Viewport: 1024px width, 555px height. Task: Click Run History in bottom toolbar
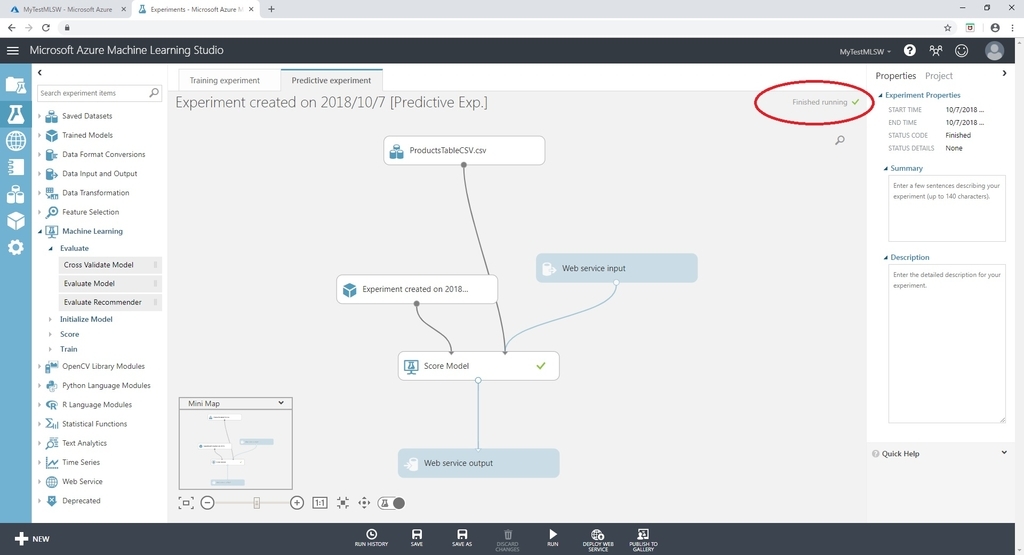[x=371, y=538]
